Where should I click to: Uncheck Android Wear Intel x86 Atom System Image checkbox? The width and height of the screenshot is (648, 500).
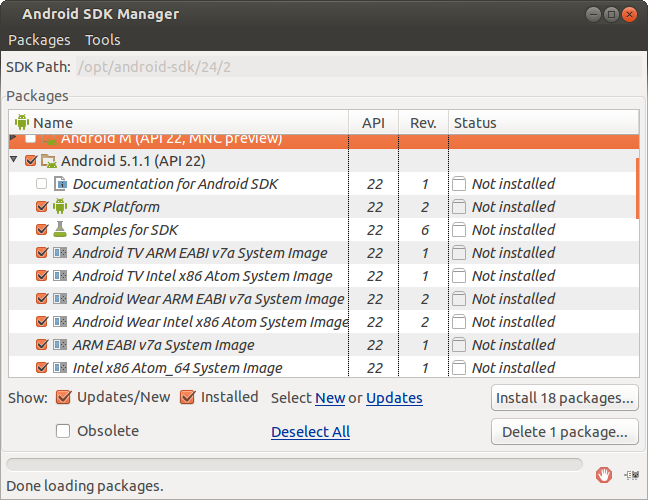42,321
